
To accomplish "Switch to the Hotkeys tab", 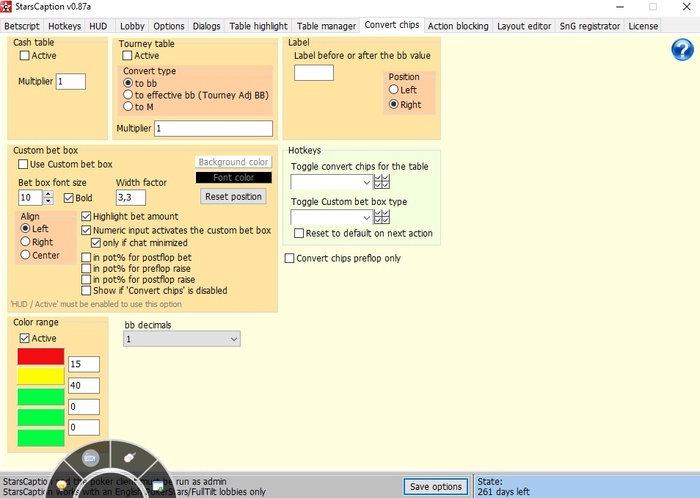I will pos(65,26).
